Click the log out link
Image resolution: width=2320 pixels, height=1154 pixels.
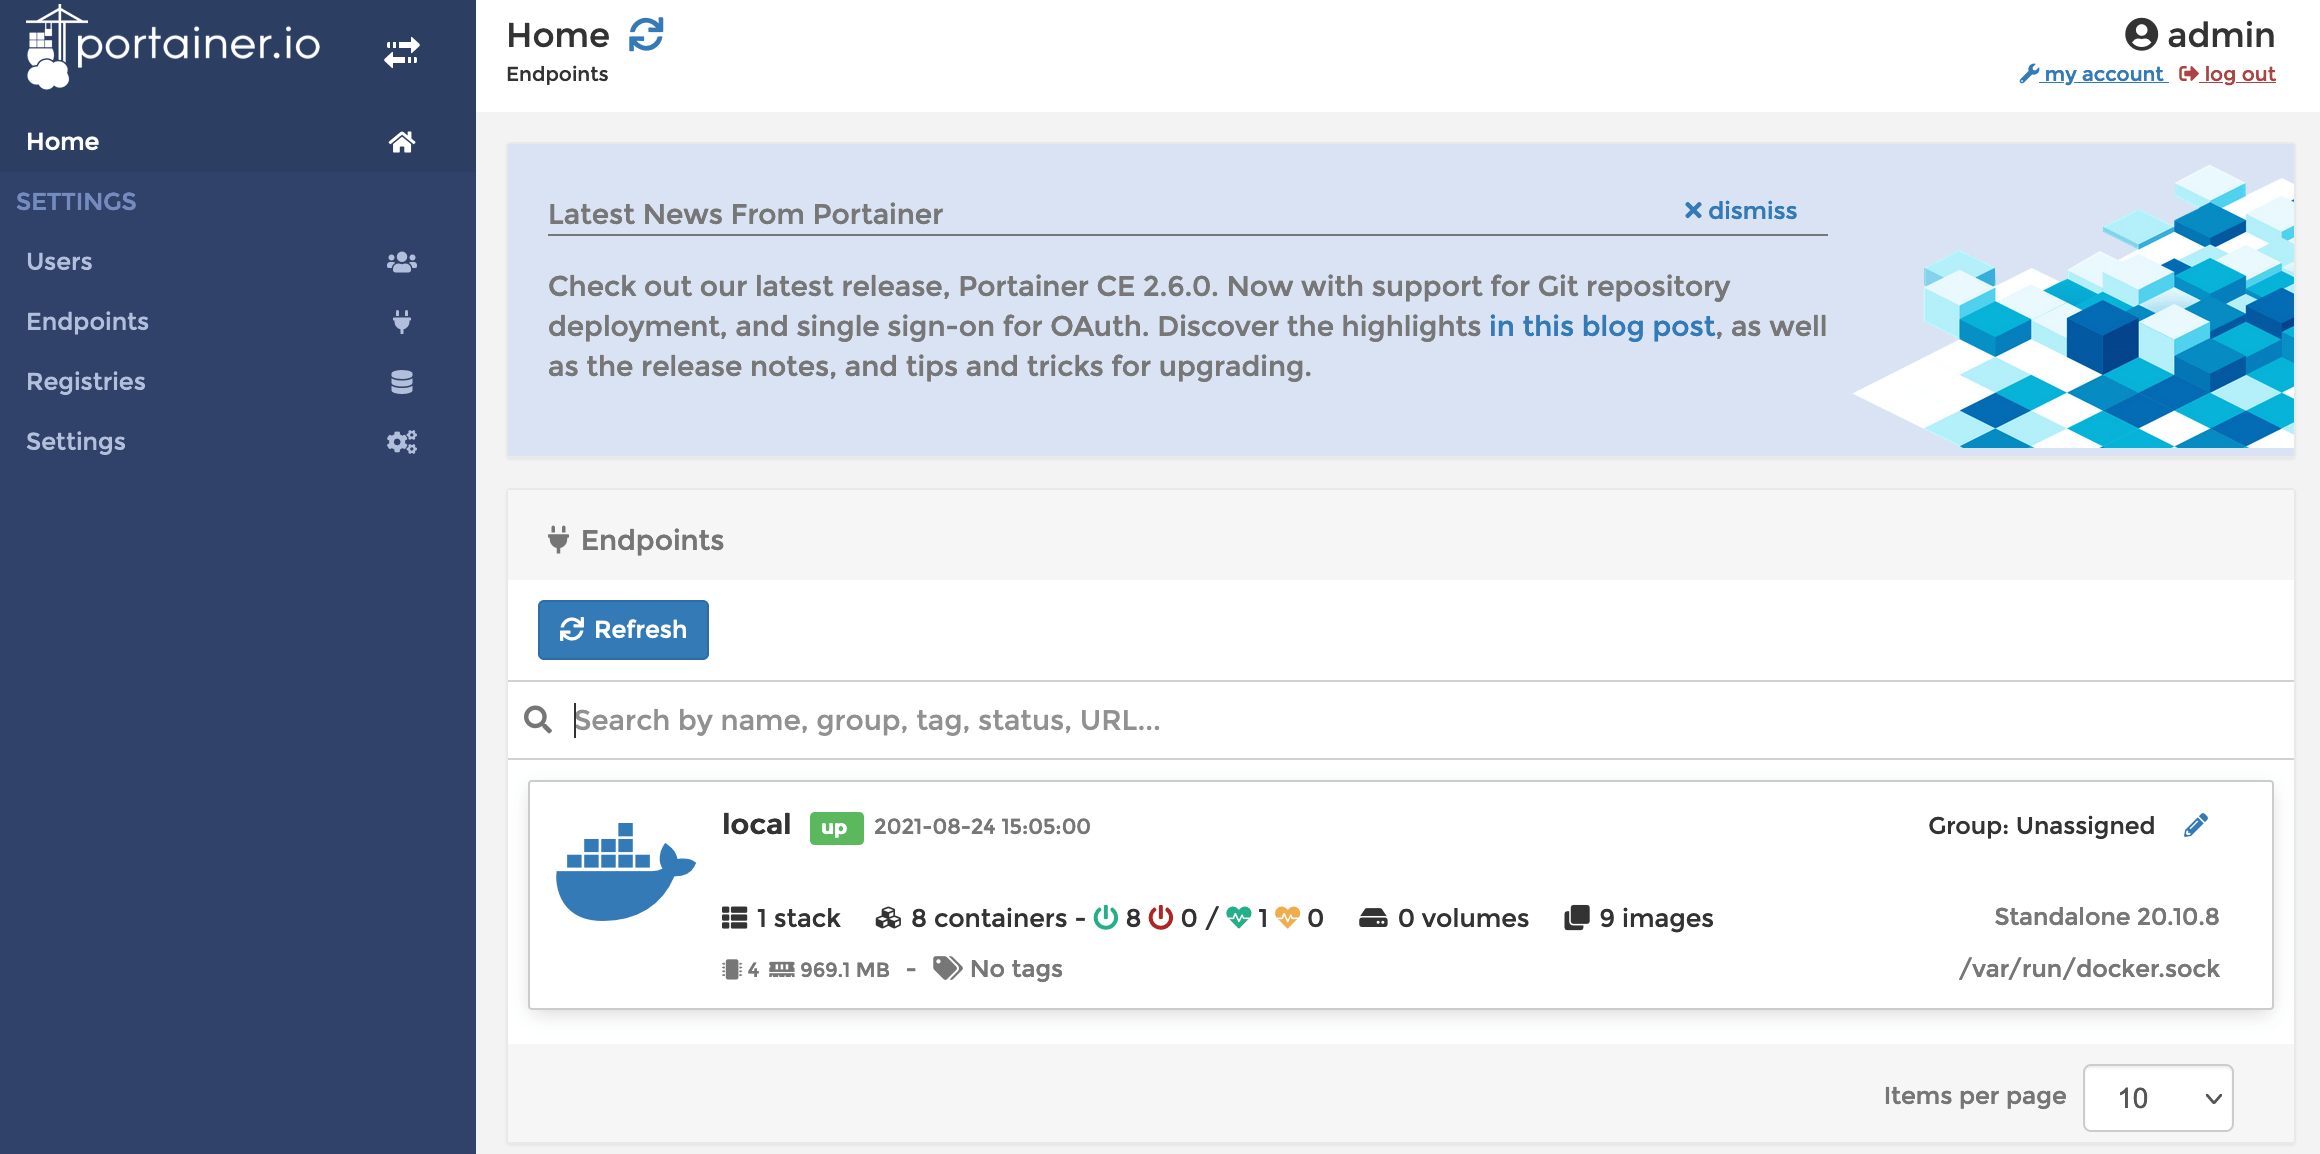2227,74
